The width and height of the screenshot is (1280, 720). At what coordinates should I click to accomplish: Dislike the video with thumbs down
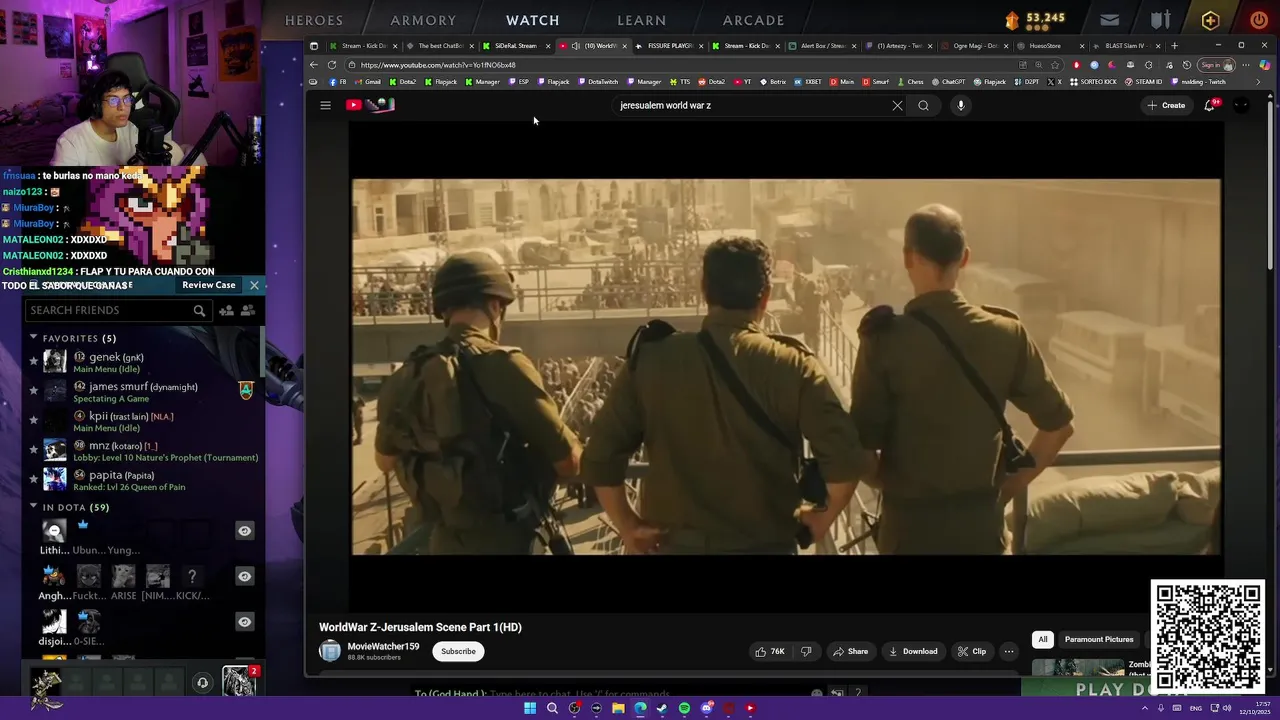pyautogui.click(x=806, y=651)
